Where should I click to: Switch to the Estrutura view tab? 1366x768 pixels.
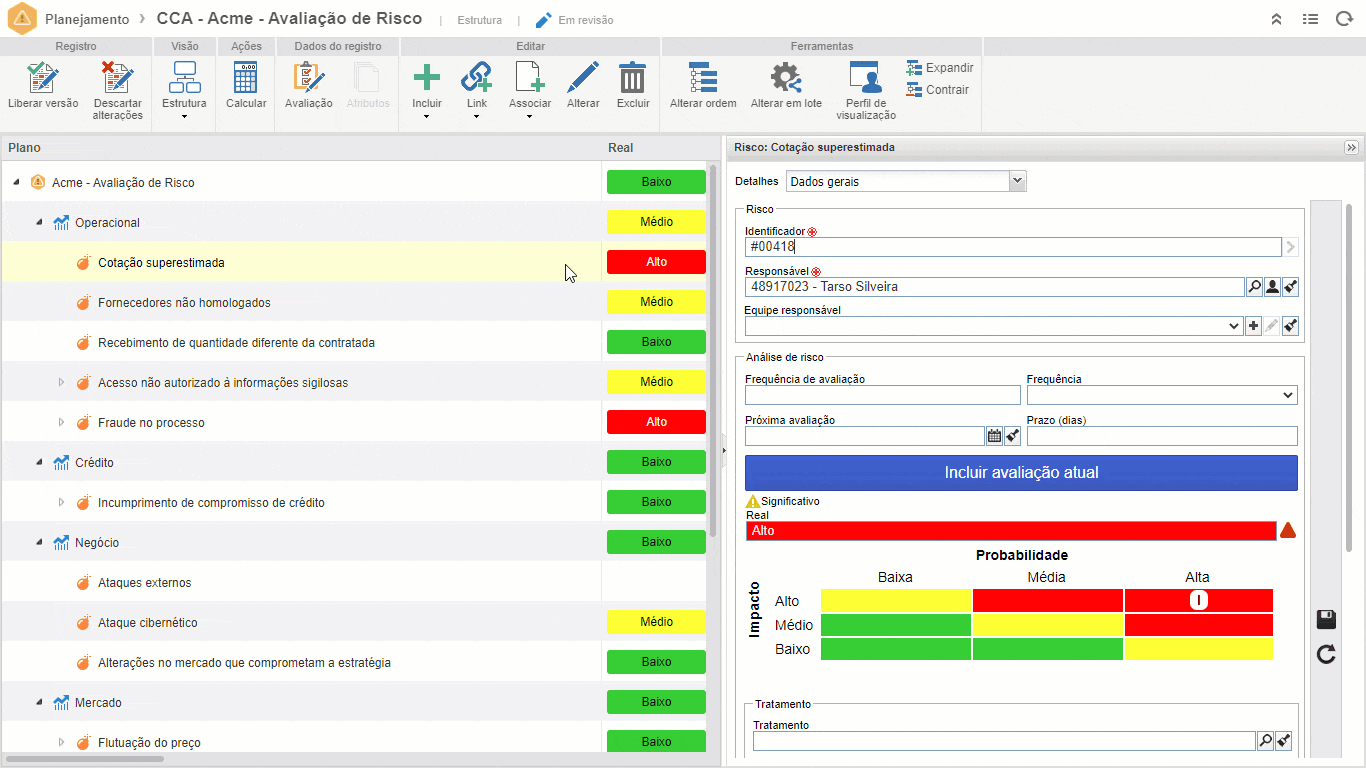tap(479, 20)
